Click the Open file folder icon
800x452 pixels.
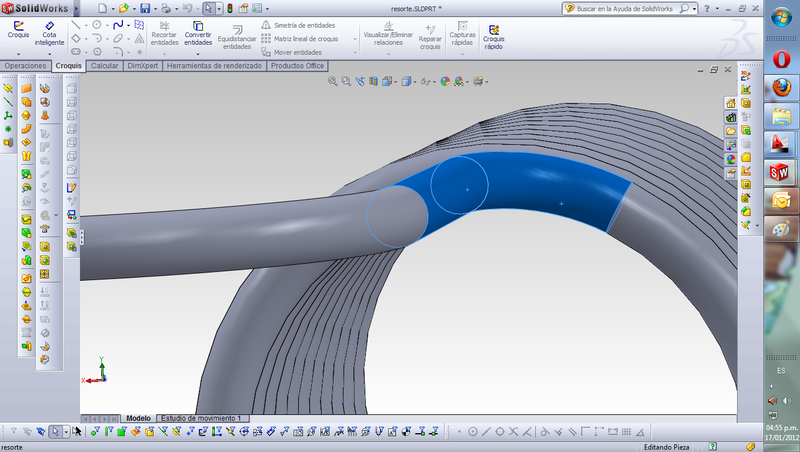(x=123, y=8)
